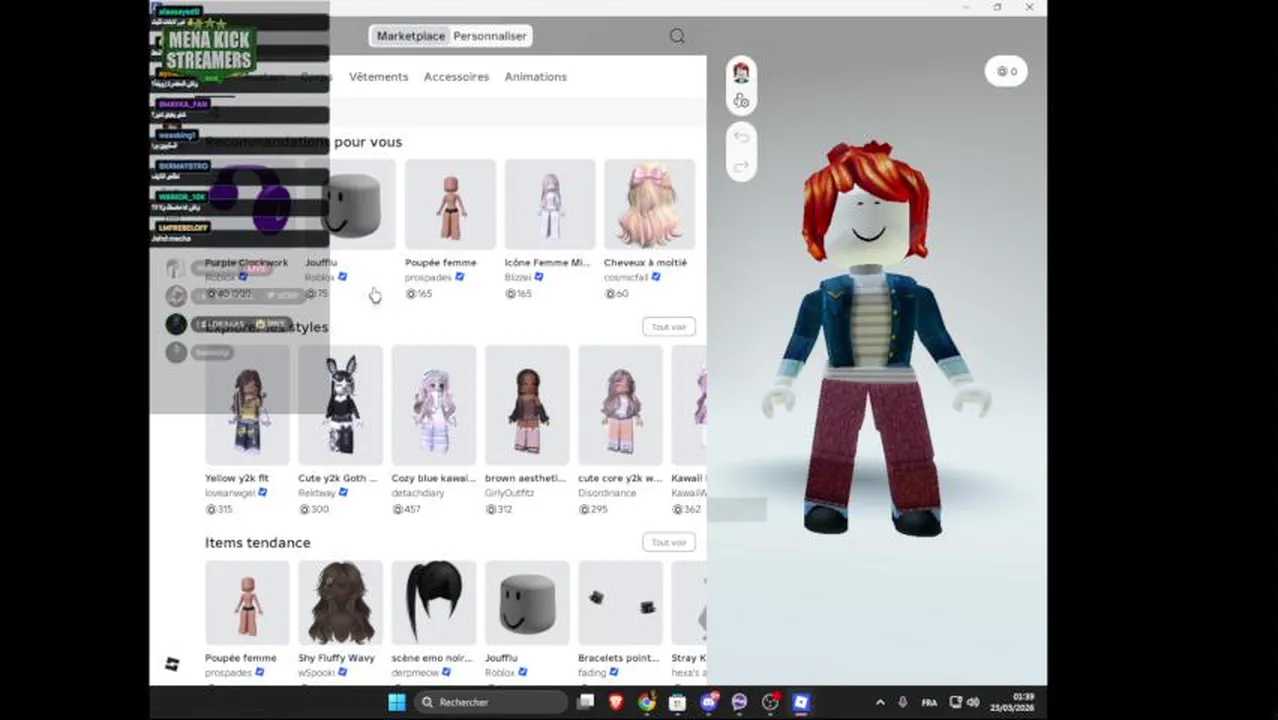Click the Rechercher taskbar search field
The width and height of the screenshot is (1278, 720).
490,702
